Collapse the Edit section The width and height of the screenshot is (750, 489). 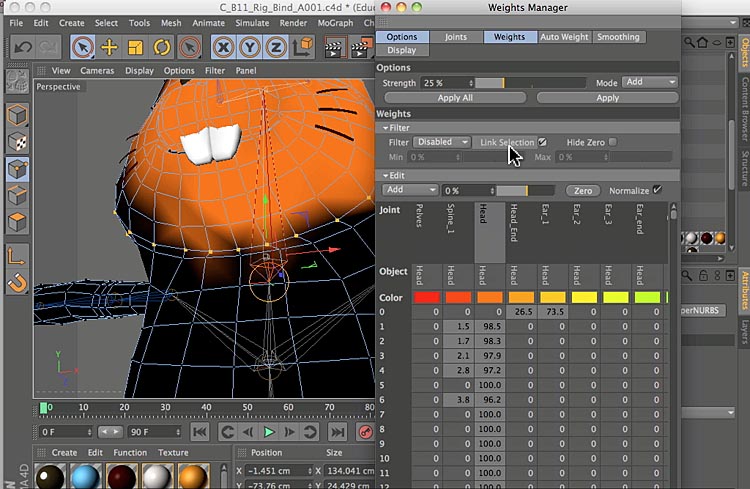[x=386, y=176]
